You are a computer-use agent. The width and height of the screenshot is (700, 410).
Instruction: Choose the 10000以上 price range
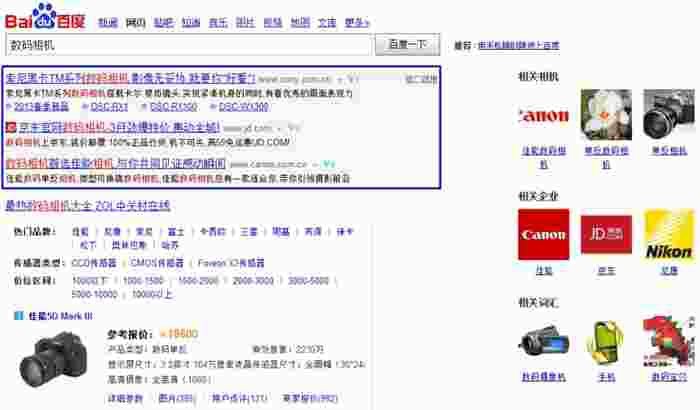(152, 294)
